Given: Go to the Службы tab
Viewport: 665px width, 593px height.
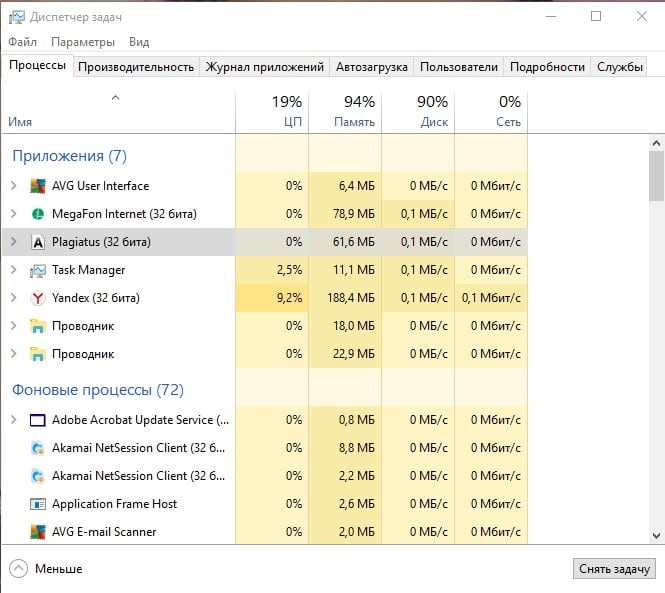Looking at the screenshot, I should 620,67.
